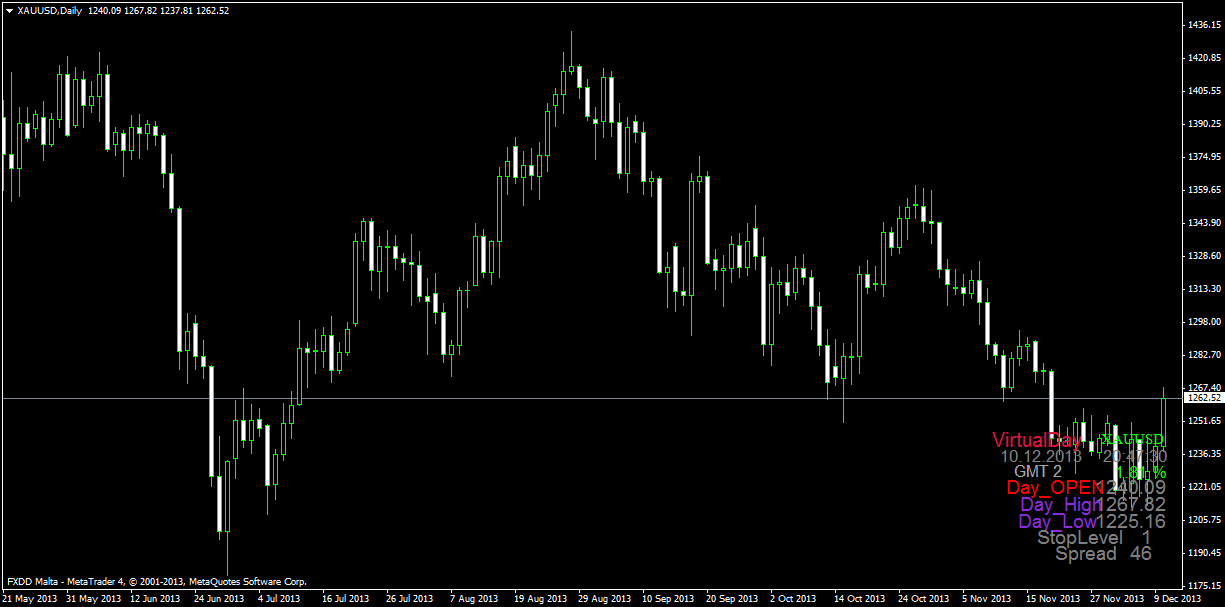This screenshot has width=1225, height=607.
Task: Select the Day_Low indicator label
Action: click(x=1057, y=522)
